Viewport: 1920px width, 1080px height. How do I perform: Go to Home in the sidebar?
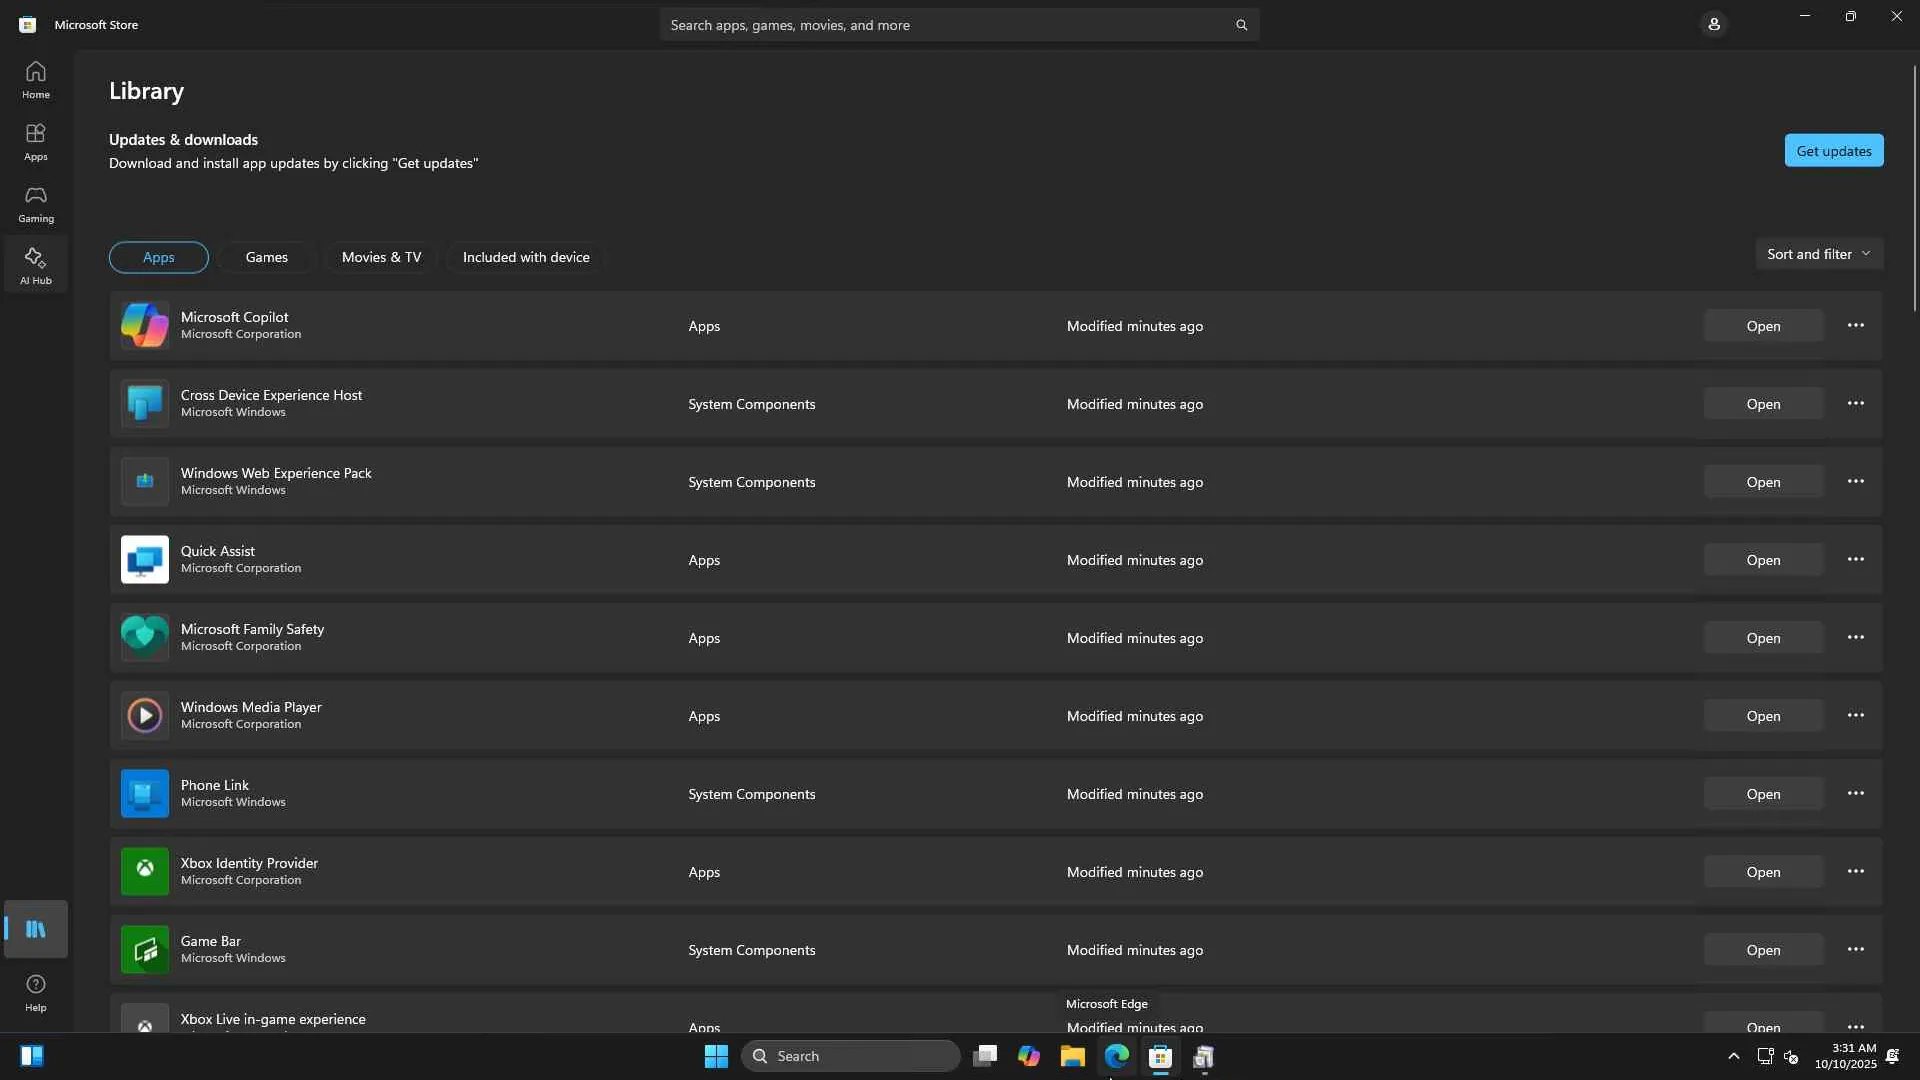coord(36,79)
